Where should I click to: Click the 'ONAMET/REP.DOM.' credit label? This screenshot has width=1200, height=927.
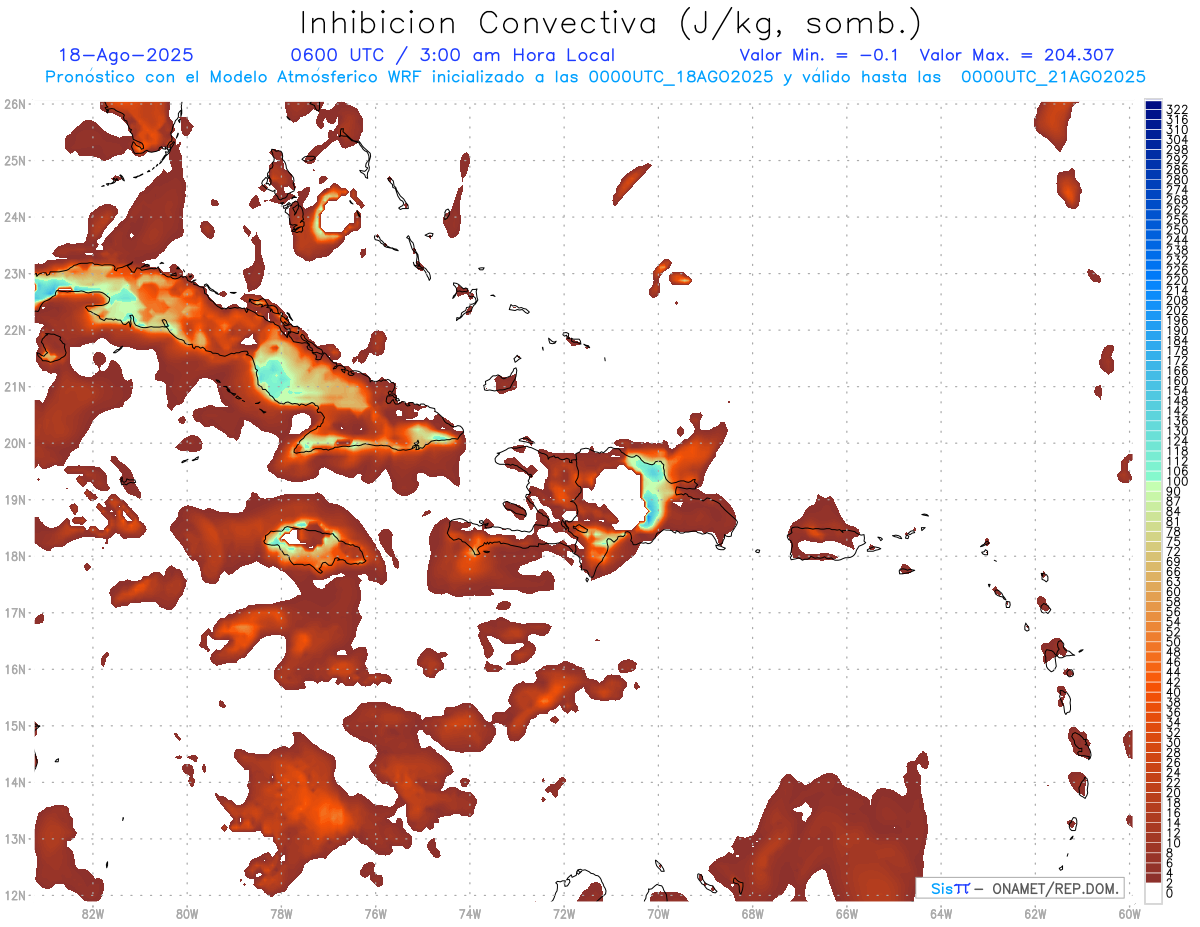click(x=1054, y=889)
